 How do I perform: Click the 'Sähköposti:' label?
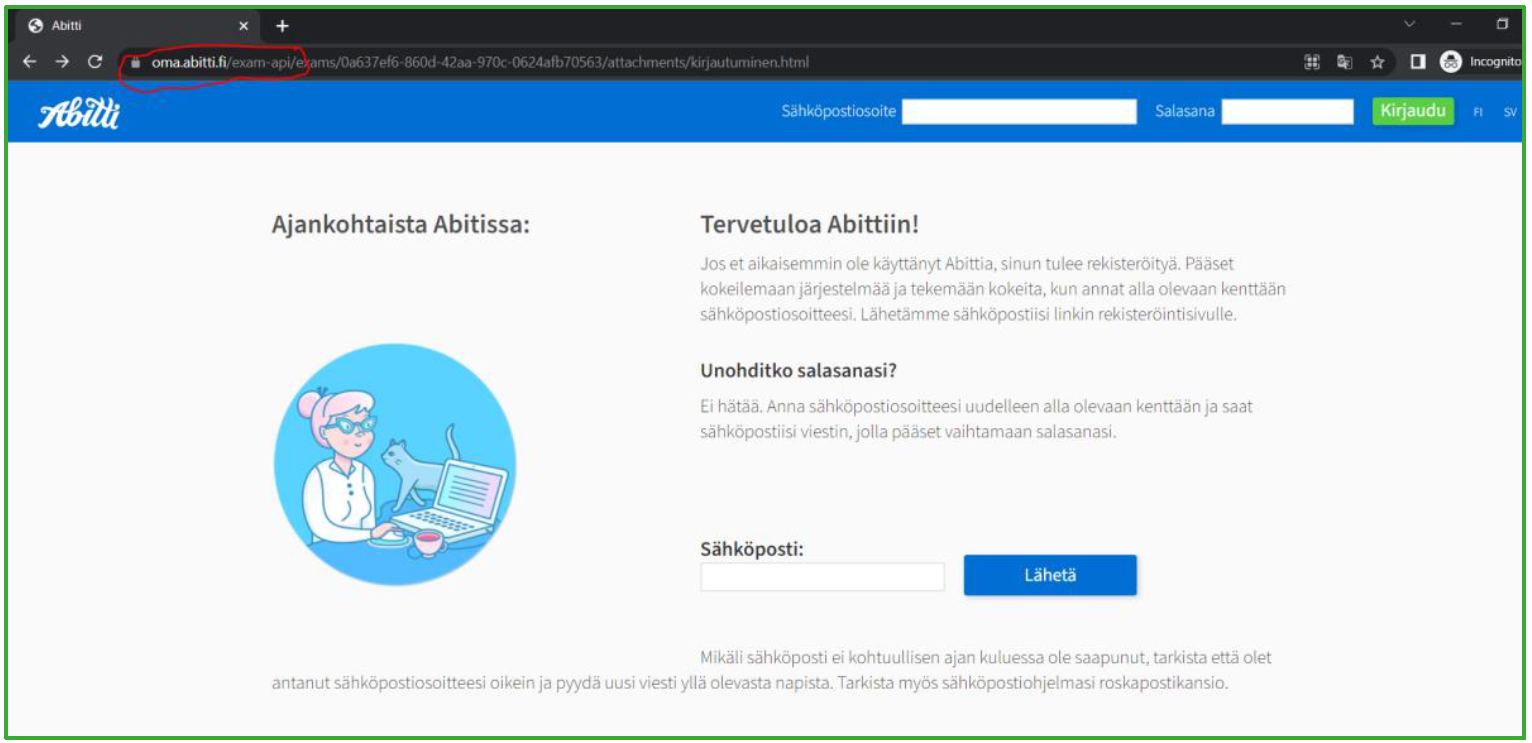pos(752,549)
